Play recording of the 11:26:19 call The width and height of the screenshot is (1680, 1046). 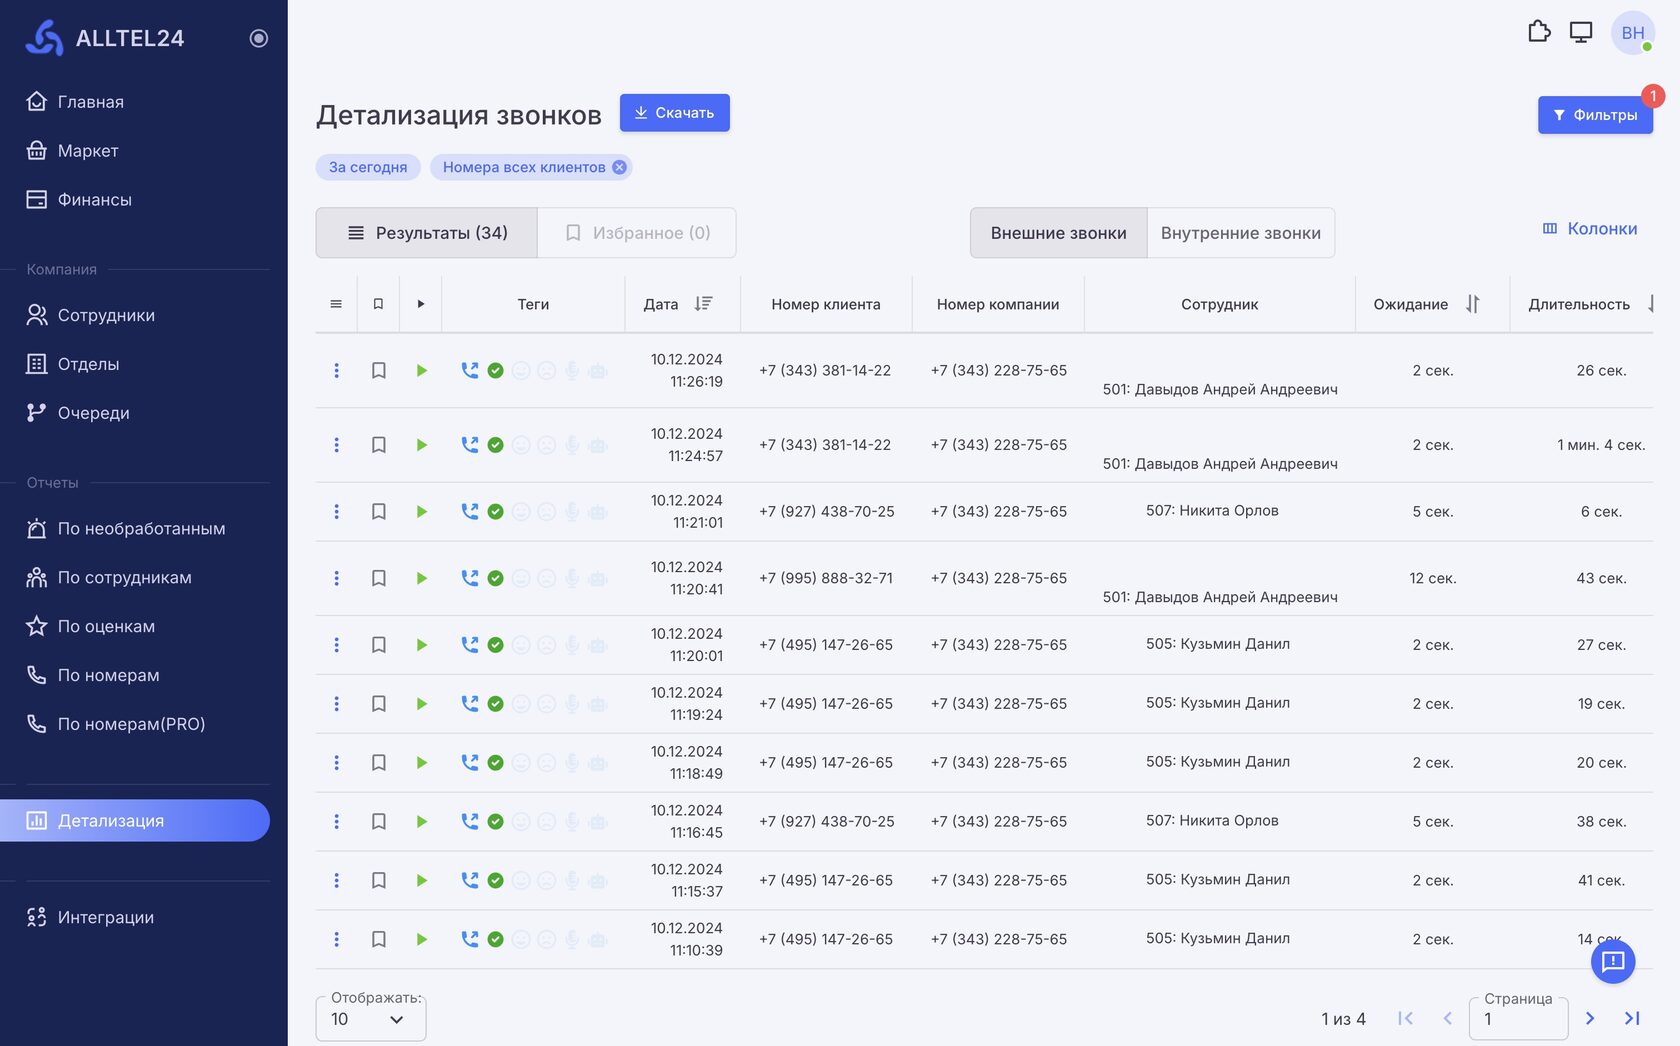(422, 371)
